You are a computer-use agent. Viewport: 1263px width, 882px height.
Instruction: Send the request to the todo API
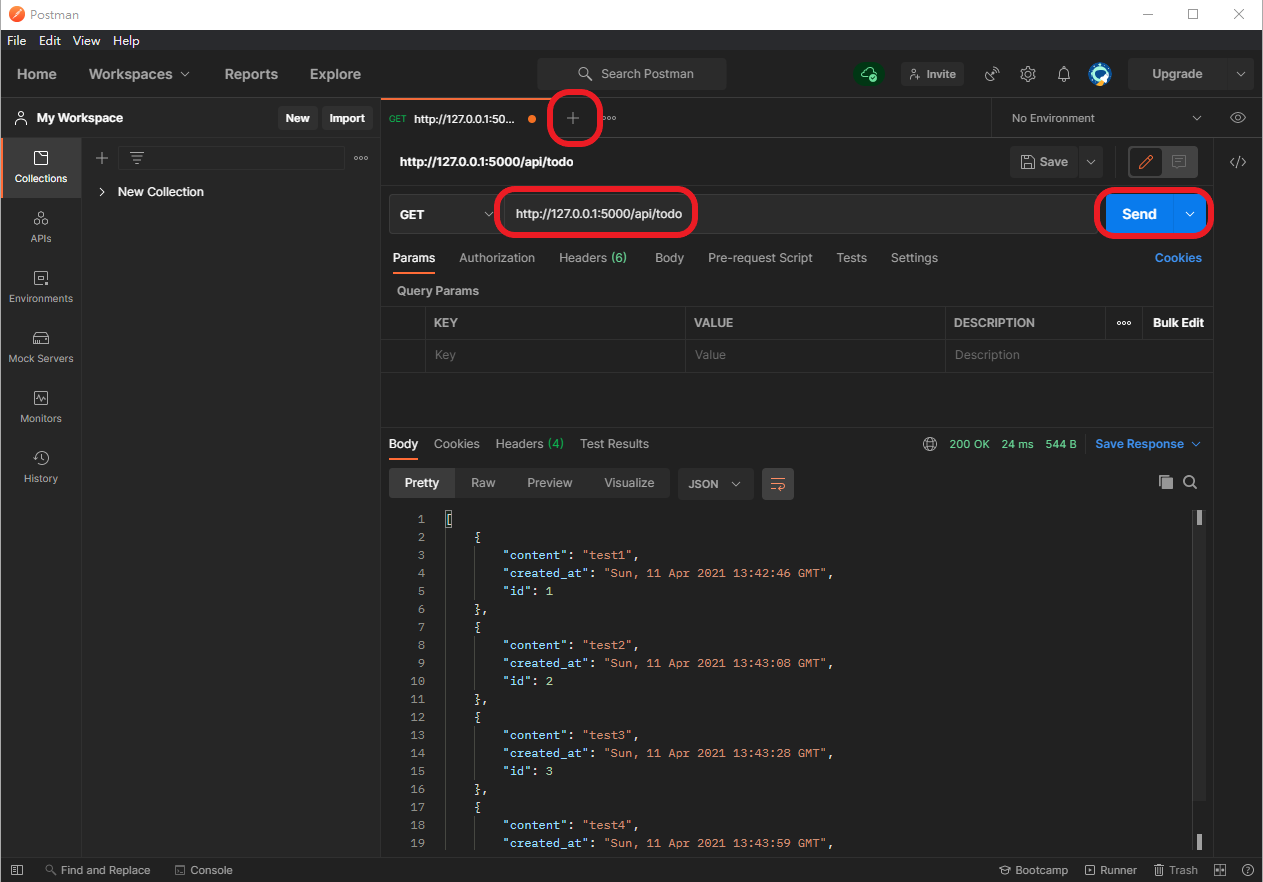click(1138, 213)
